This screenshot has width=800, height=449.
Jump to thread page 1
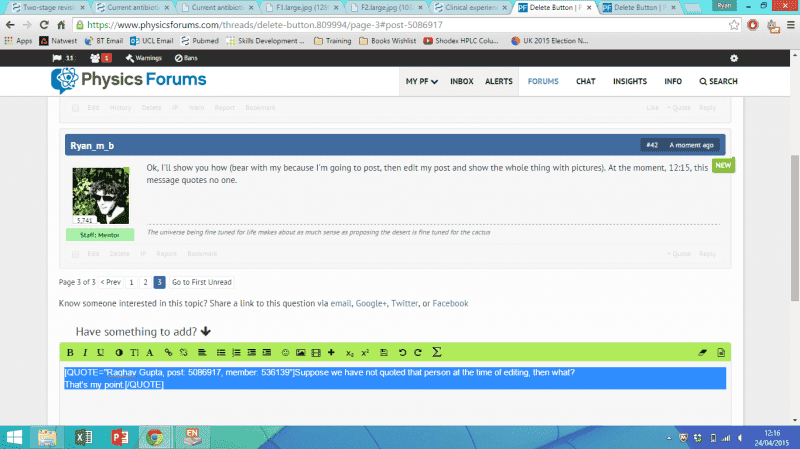[131, 282]
